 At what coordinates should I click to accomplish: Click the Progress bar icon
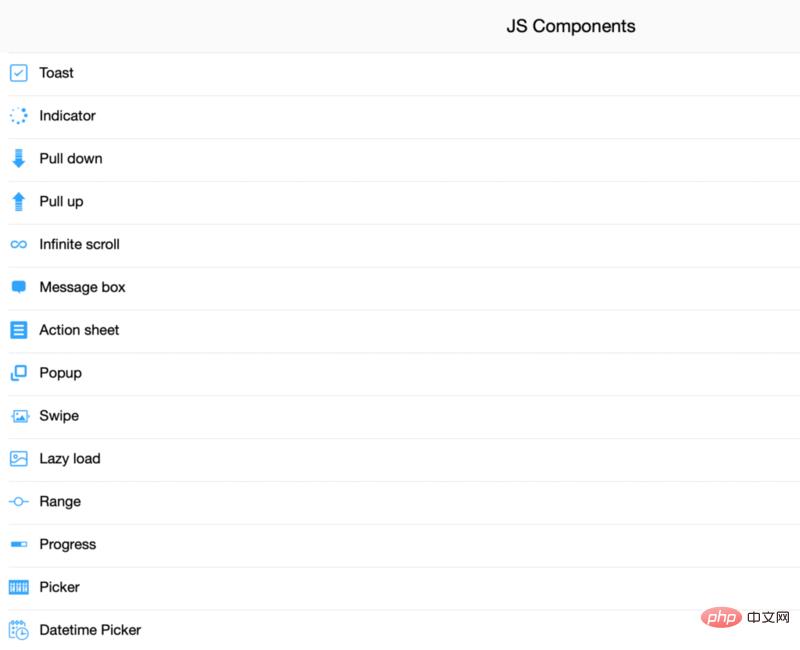point(18,545)
